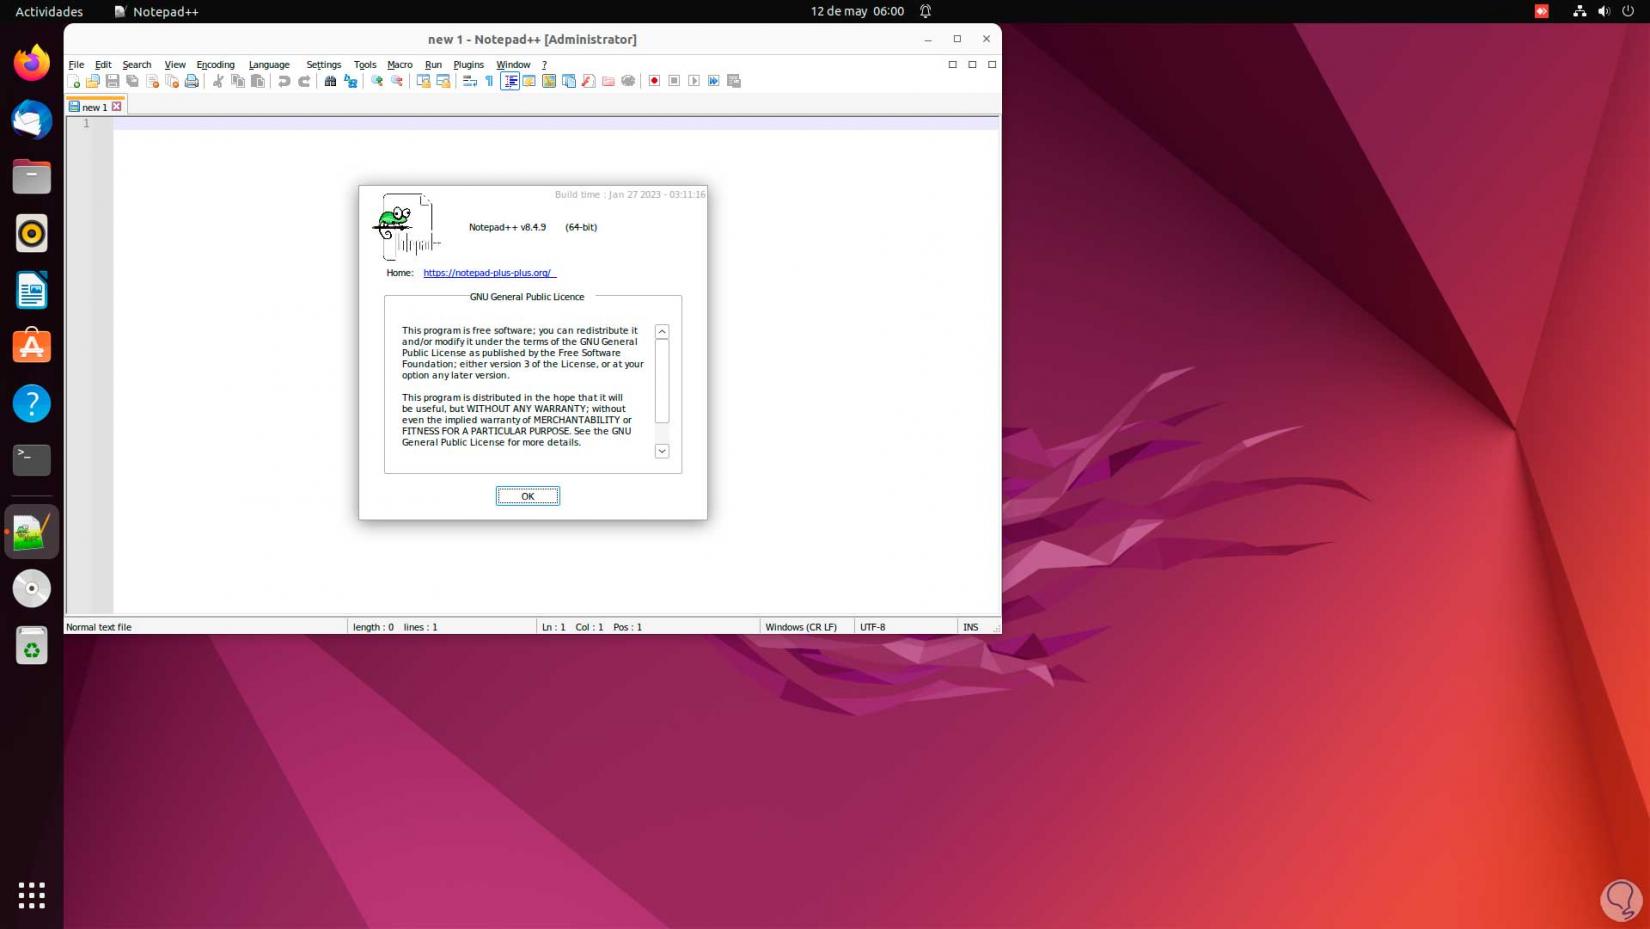Close the new 1 tab with its X

(x=117, y=106)
